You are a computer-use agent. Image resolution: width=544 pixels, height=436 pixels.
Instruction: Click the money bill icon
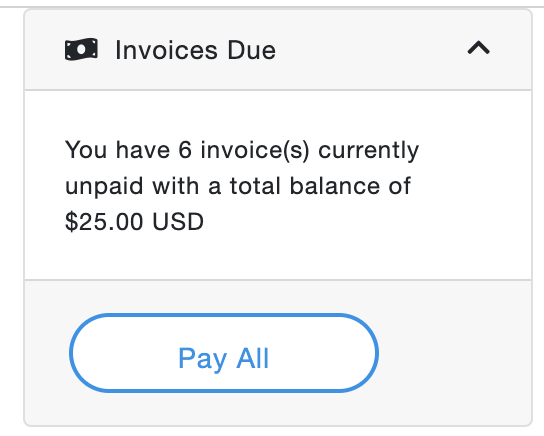coord(81,49)
